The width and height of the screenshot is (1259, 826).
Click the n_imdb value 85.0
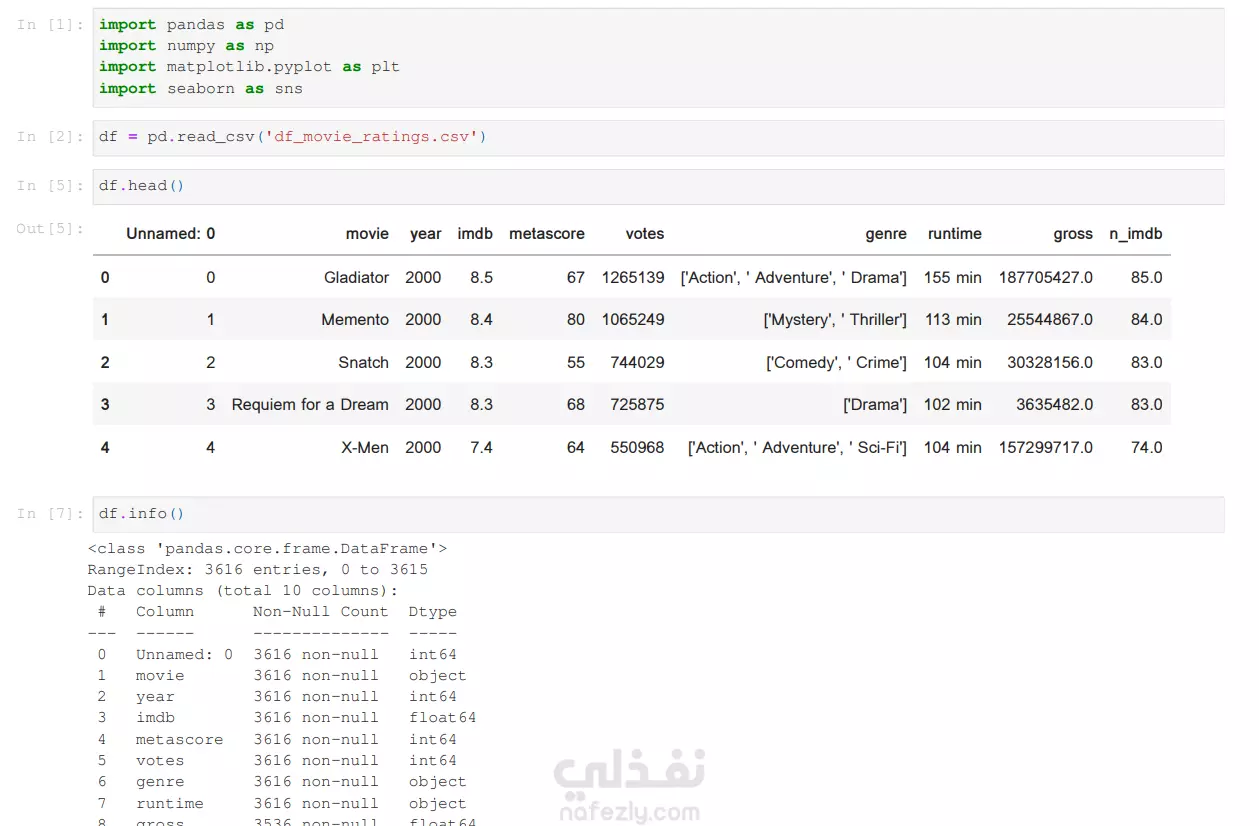tap(1147, 277)
